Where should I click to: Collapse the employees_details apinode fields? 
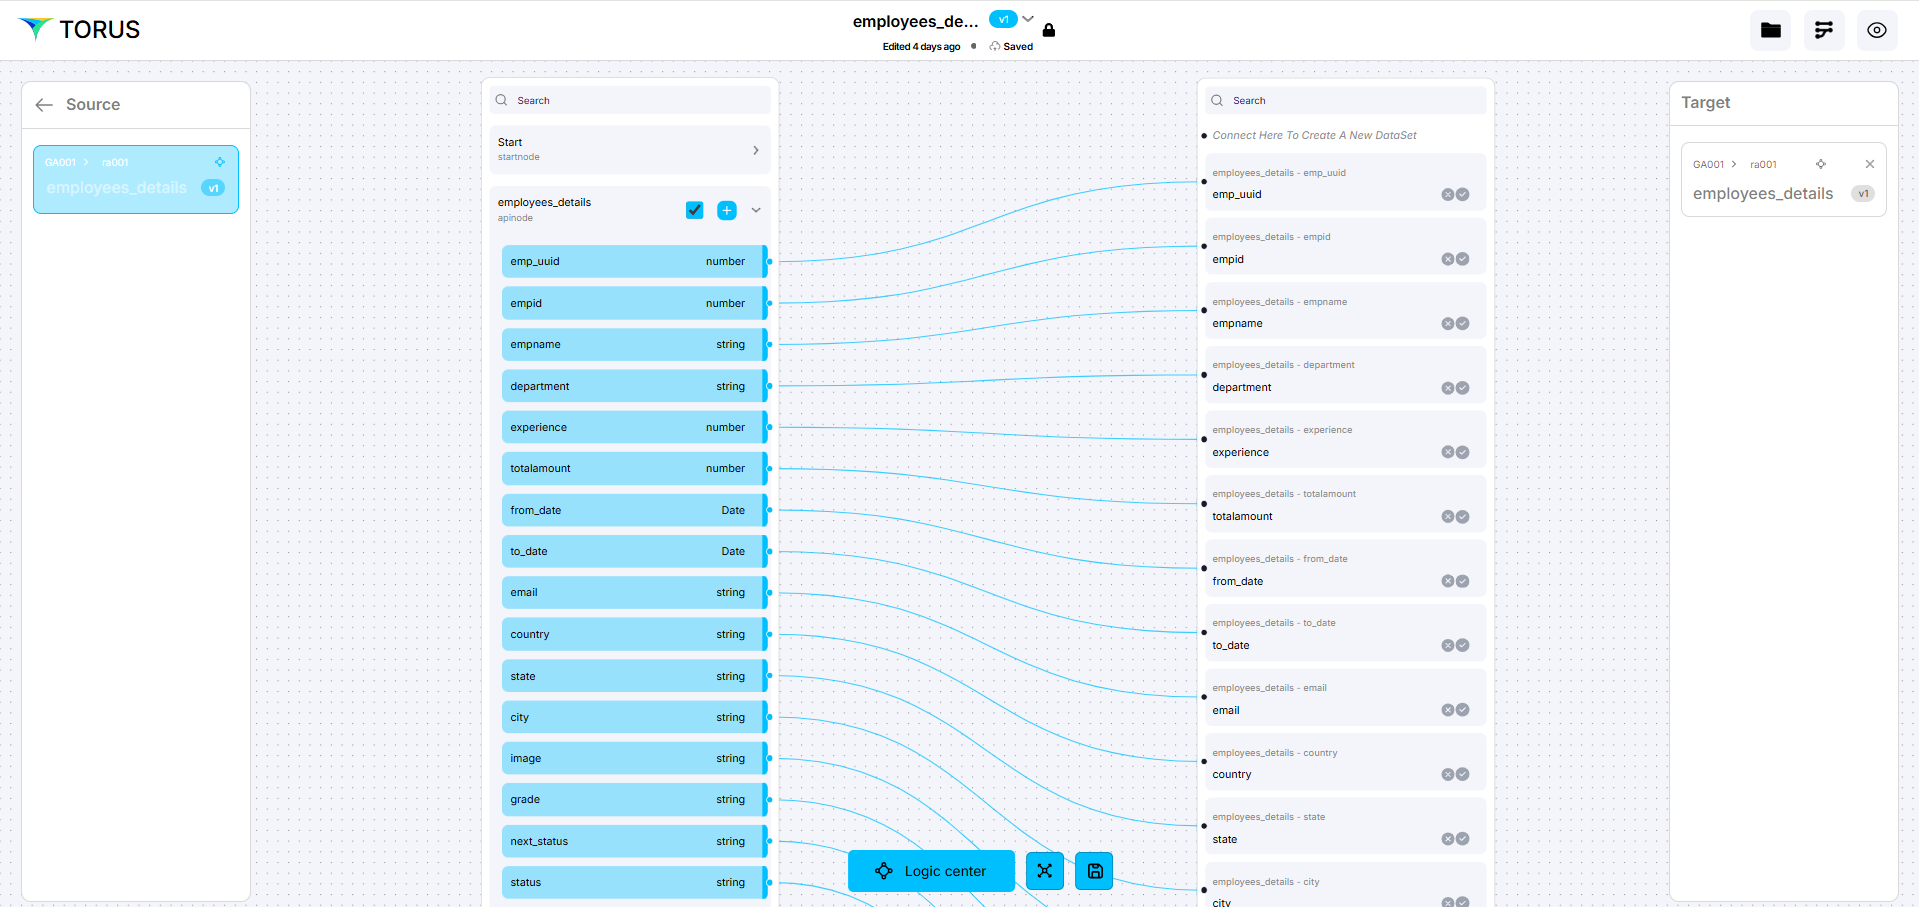[756, 210]
